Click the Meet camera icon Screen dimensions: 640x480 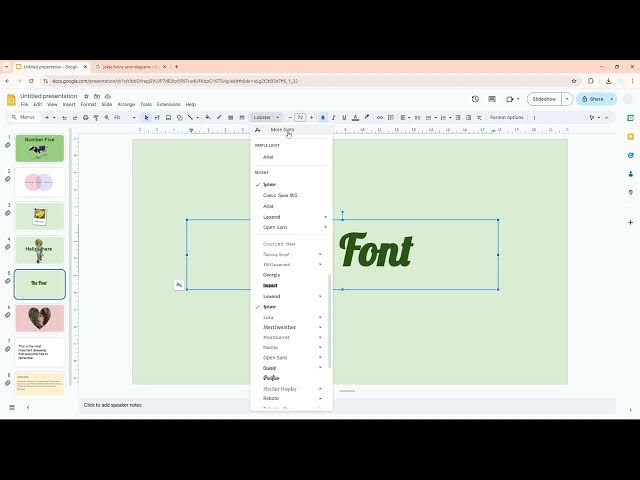509,99
